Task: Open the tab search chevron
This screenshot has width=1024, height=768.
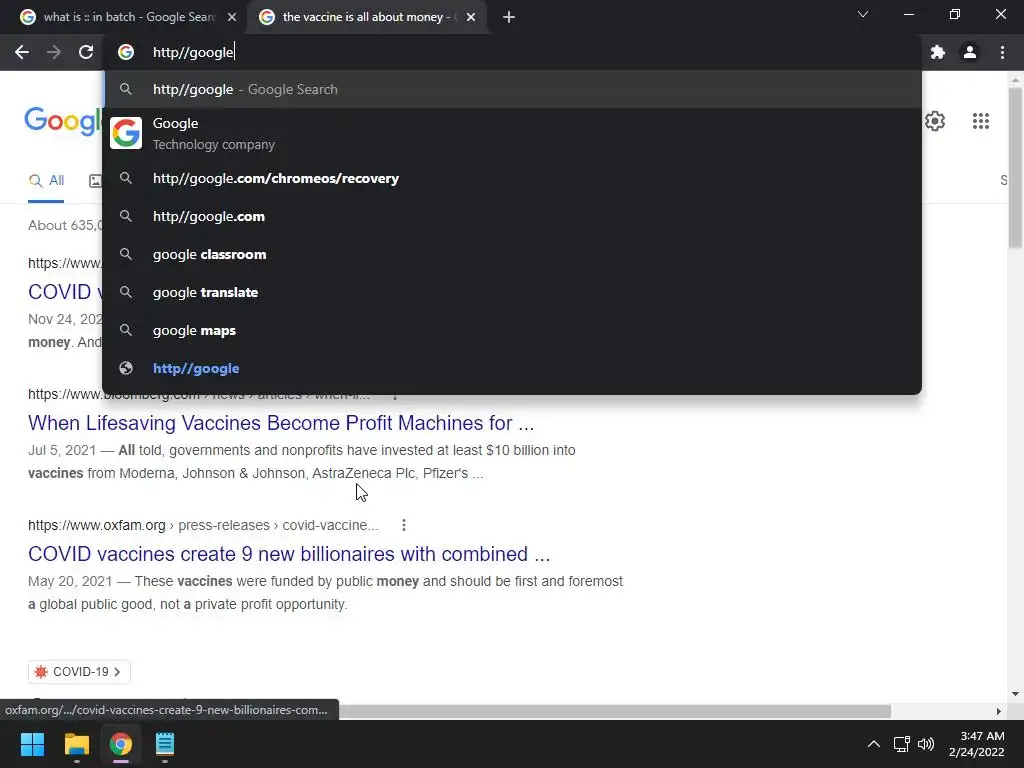Action: tap(863, 14)
